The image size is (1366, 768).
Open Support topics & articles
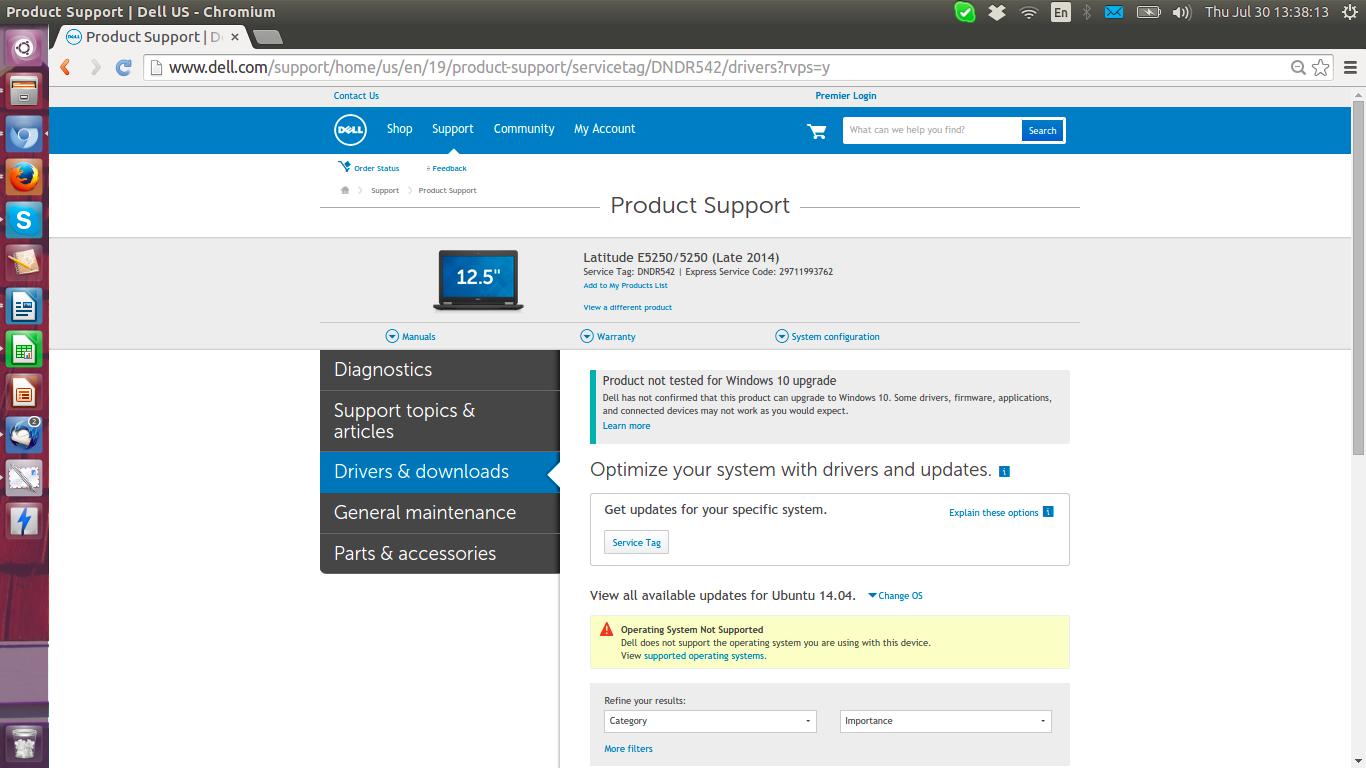pyautogui.click(x=440, y=421)
